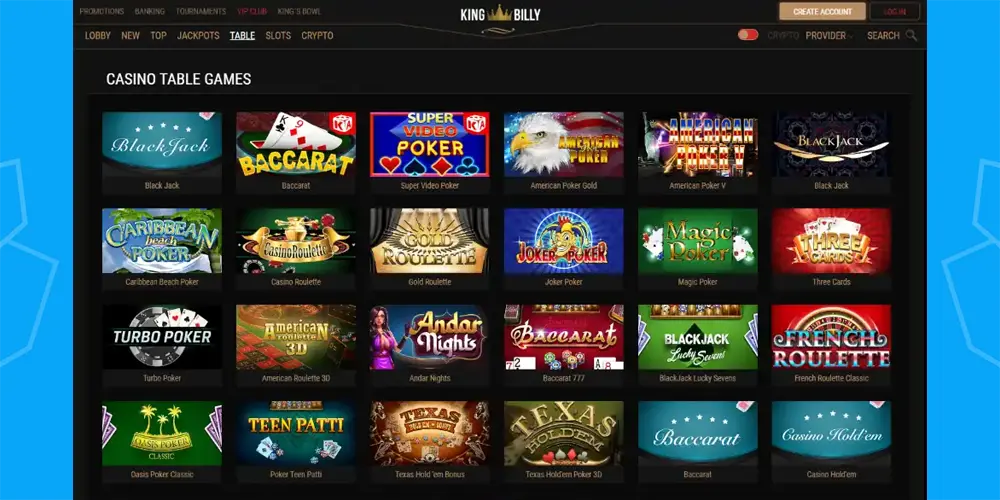Expand the Provider dropdown
Image resolution: width=1000 pixels, height=500 pixels.
pyautogui.click(x=828, y=36)
